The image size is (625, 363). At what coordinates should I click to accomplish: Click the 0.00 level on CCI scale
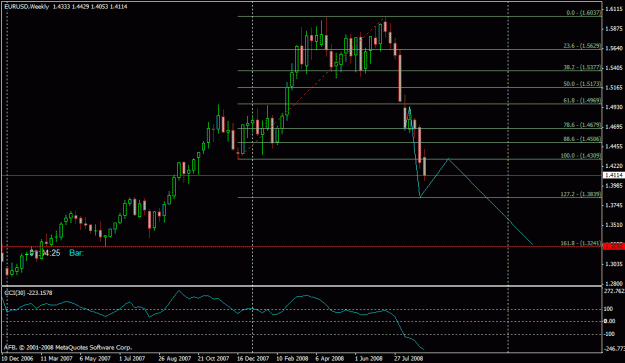609,321
